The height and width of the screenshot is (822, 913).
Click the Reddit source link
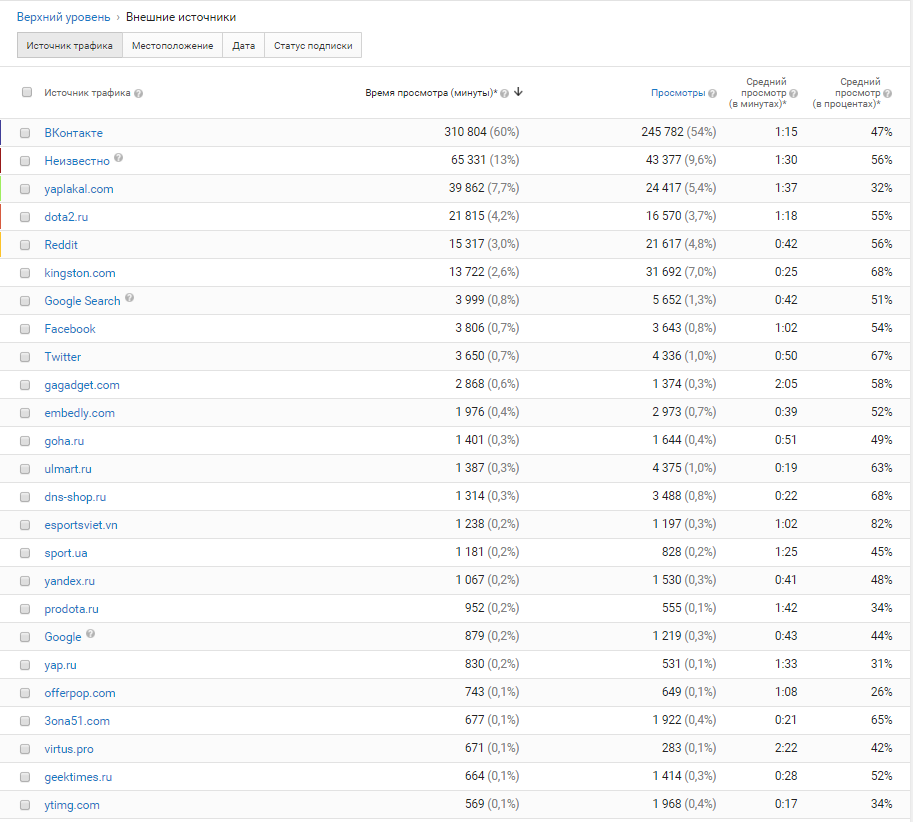pos(61,245)
